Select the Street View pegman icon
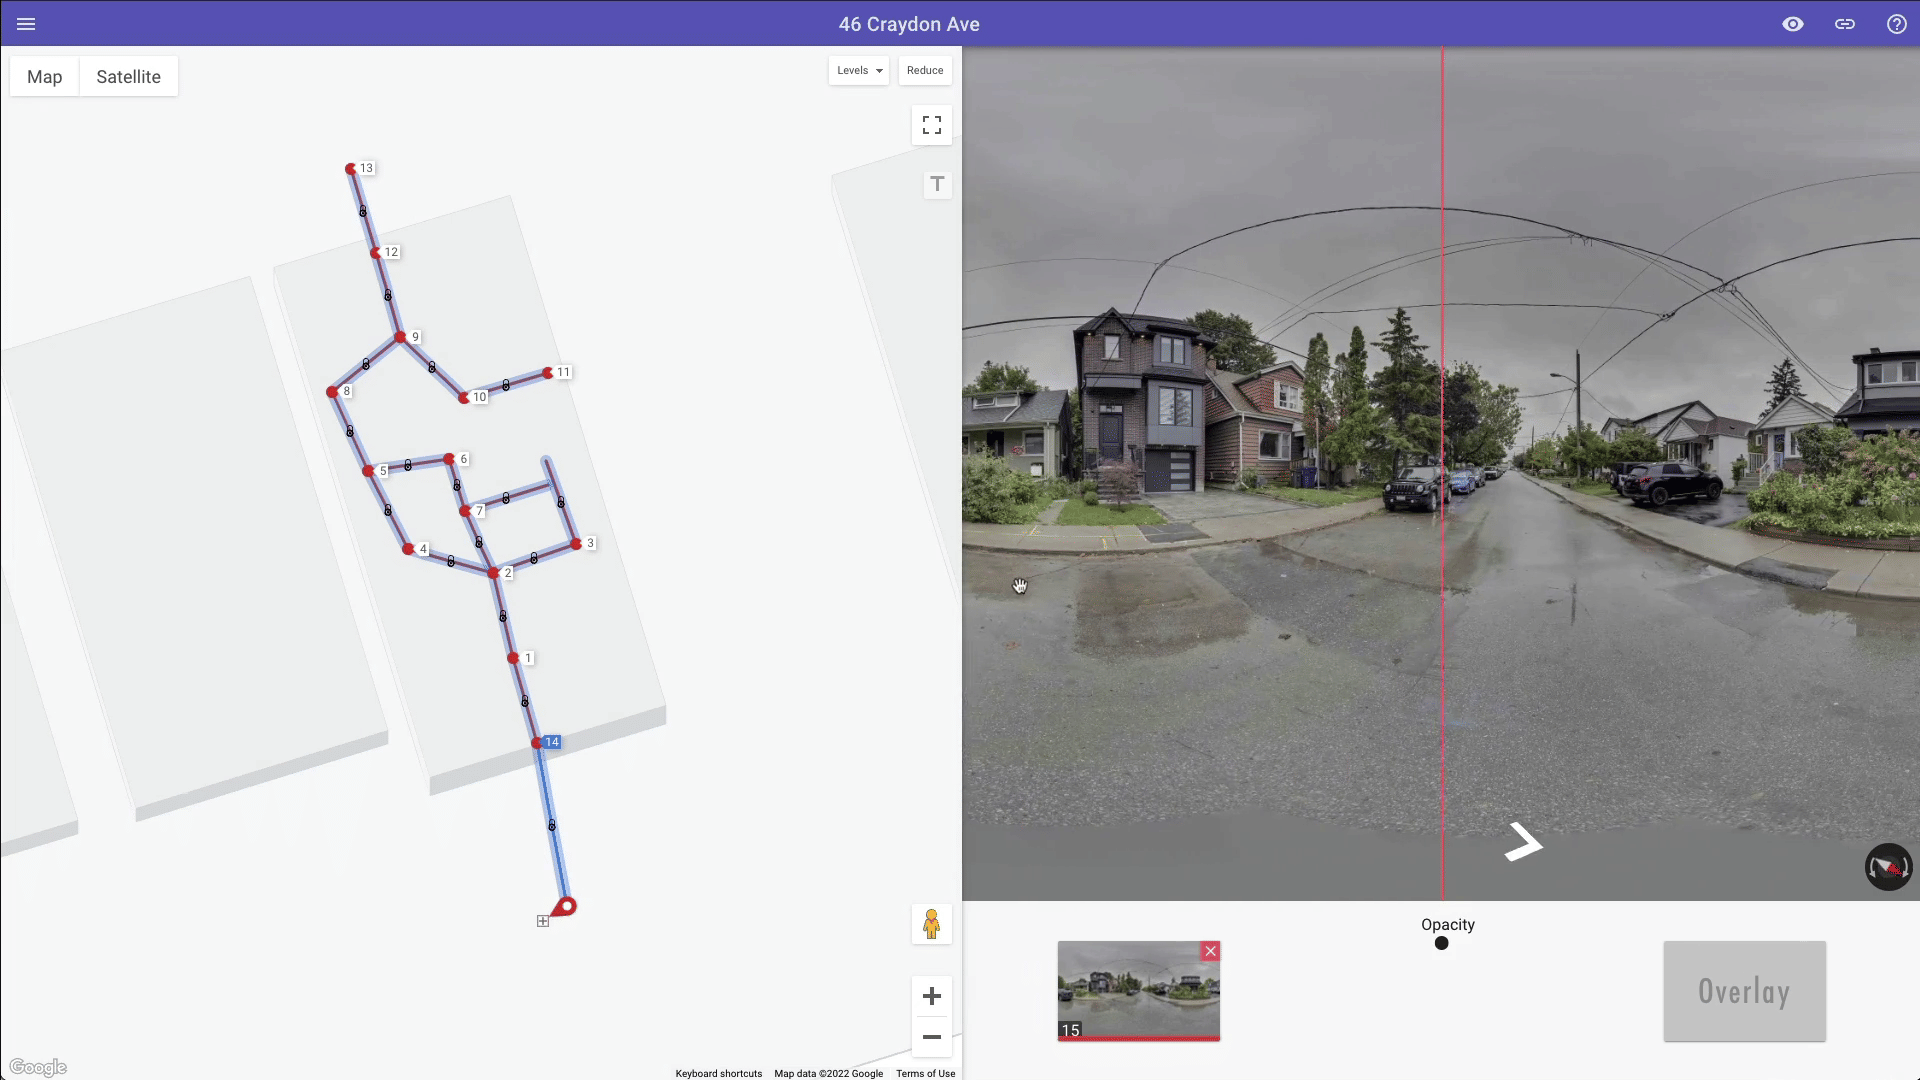The height and width of the screenshot is (1080, 1920). [931, 924]
